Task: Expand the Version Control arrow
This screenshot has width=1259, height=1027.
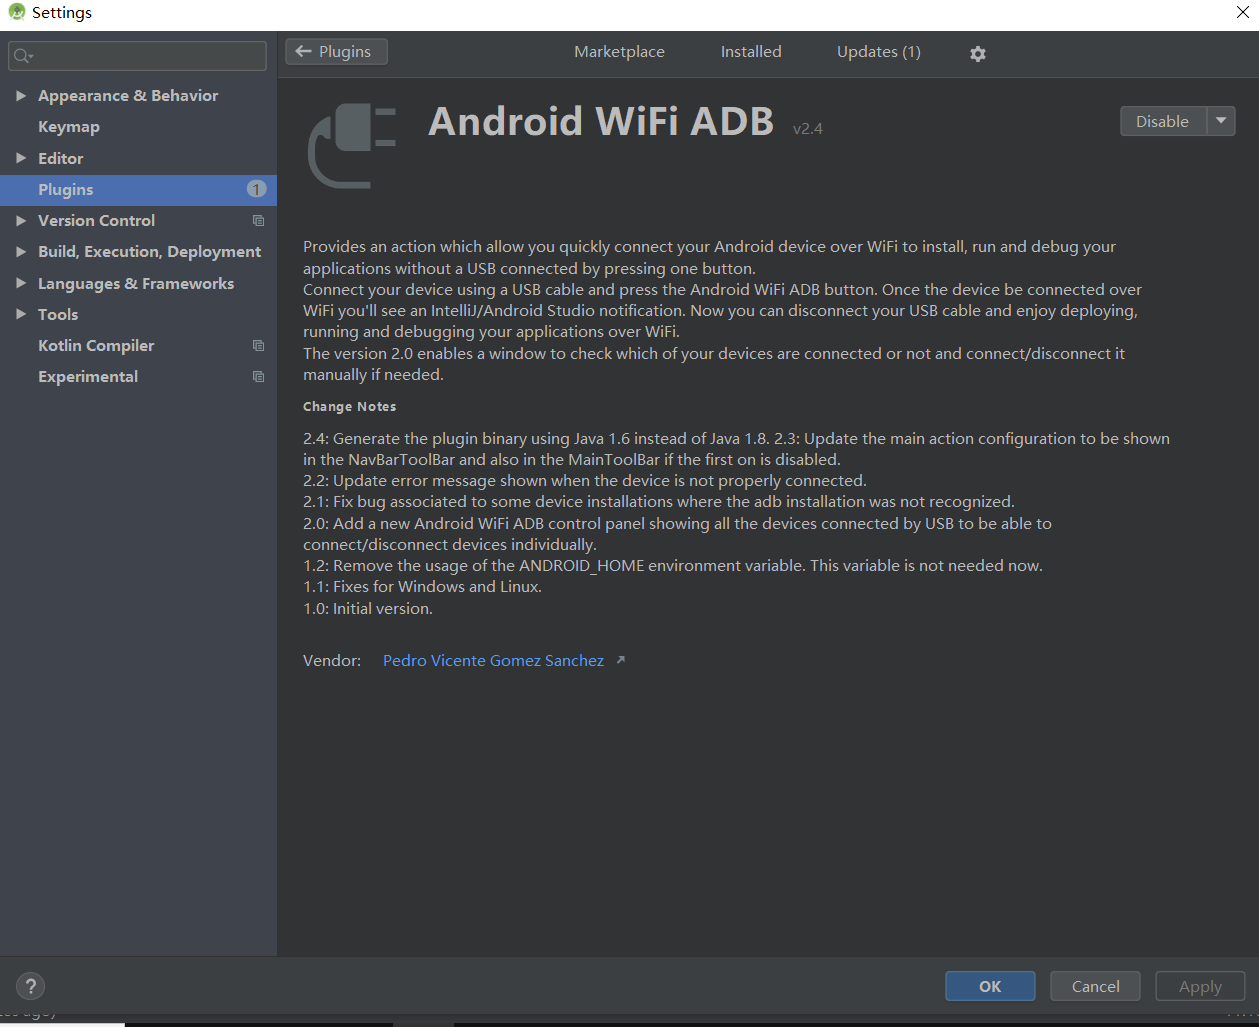Action: tap(21, 221)
